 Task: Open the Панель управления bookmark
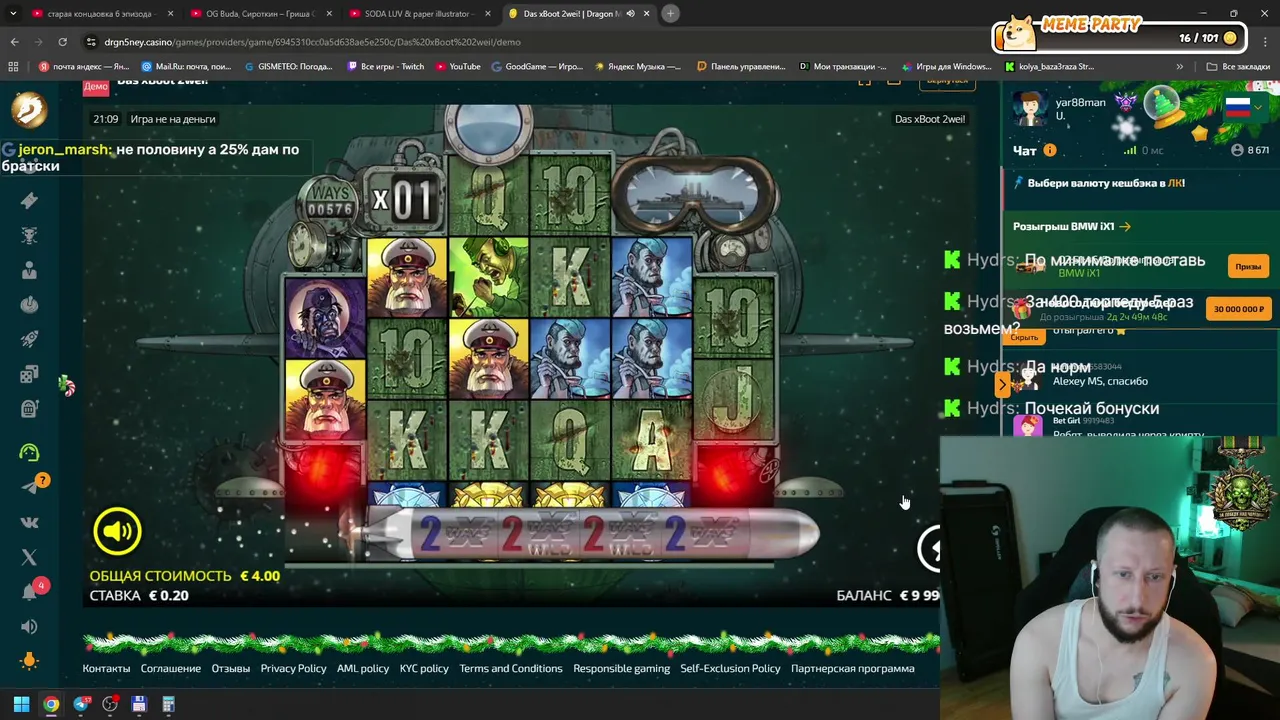coord(741,67)
